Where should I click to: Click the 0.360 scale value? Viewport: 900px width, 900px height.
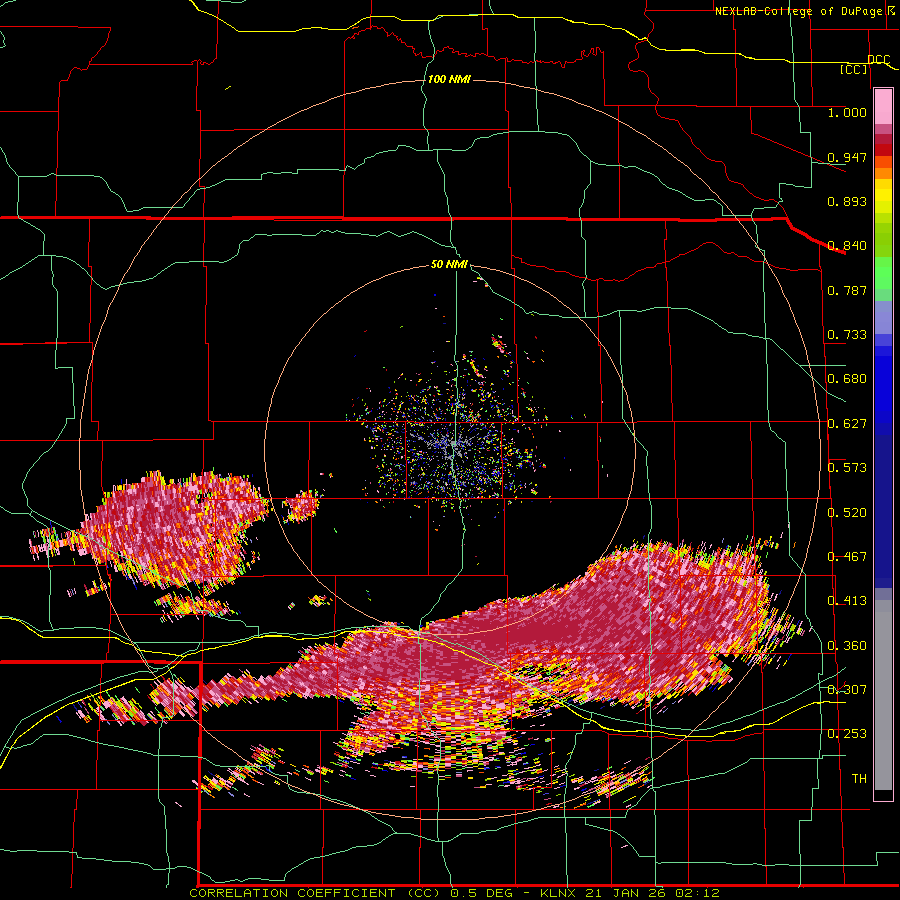click(847, 646)
